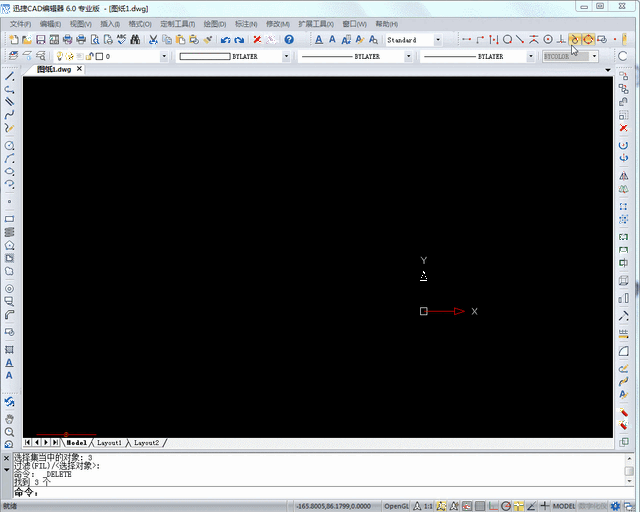Screen dimensions: 640x512
Task: Open the first BYLAYER linetype dropdown
Action: click(408, 56)
